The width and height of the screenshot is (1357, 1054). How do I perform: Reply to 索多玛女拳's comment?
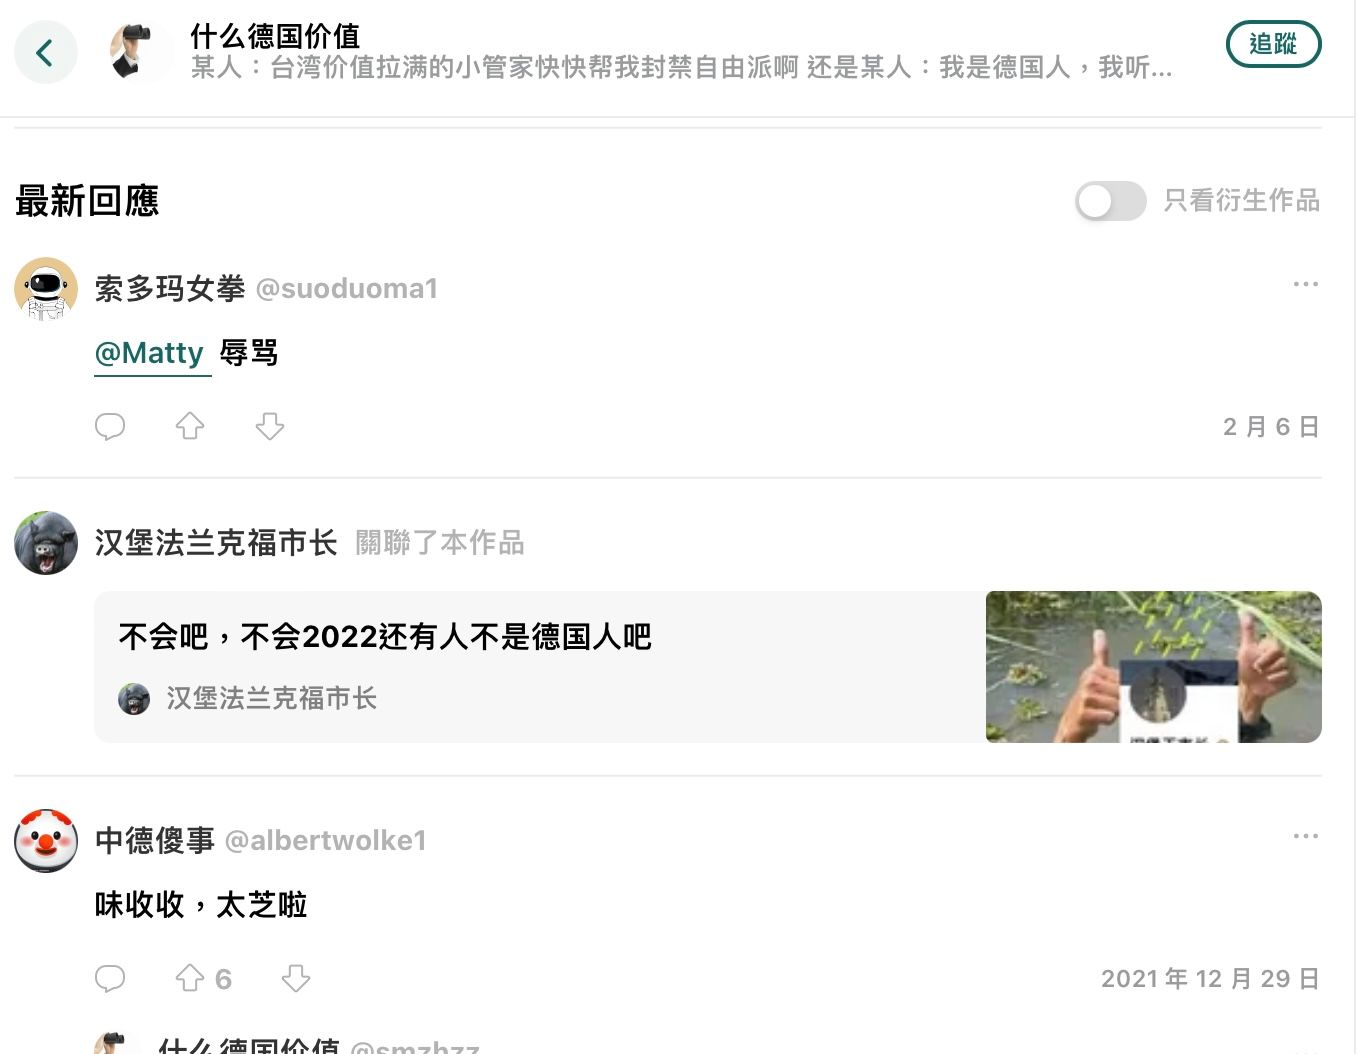point(110,426)
